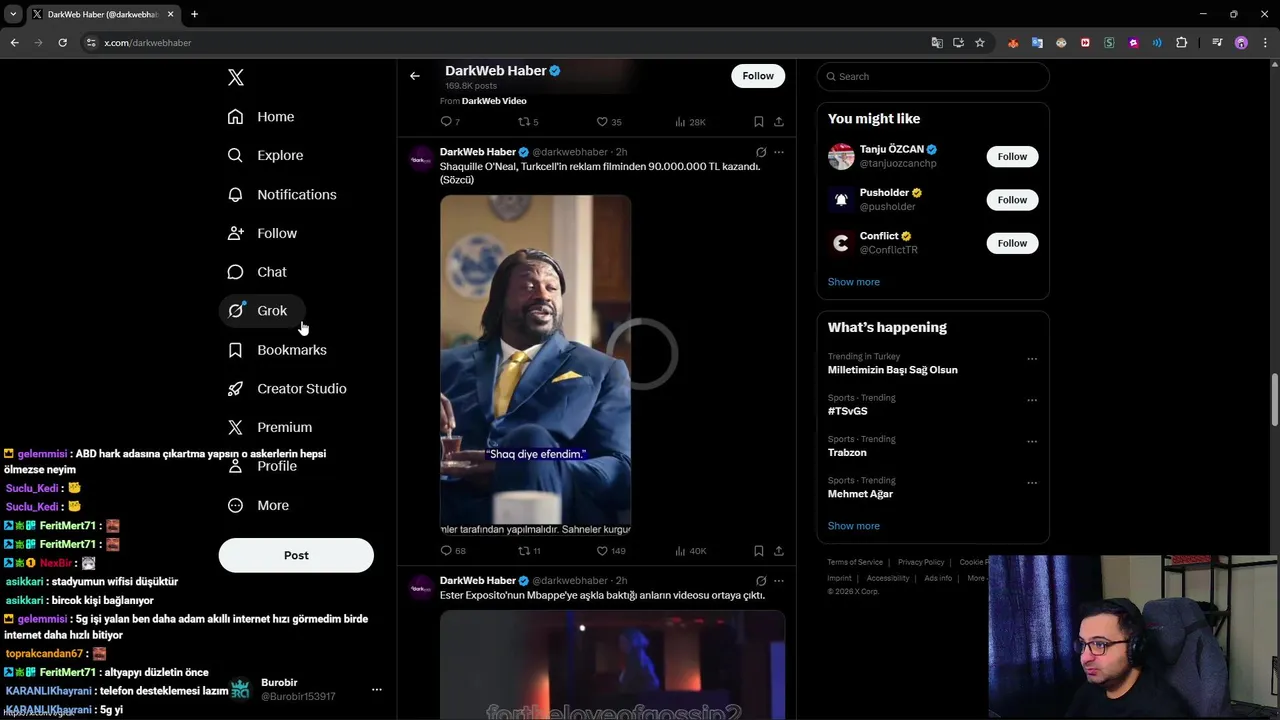Play the Shaquille O'Neal video
1280x720 pixels.
pyautogui.click(x=535, y=364)
